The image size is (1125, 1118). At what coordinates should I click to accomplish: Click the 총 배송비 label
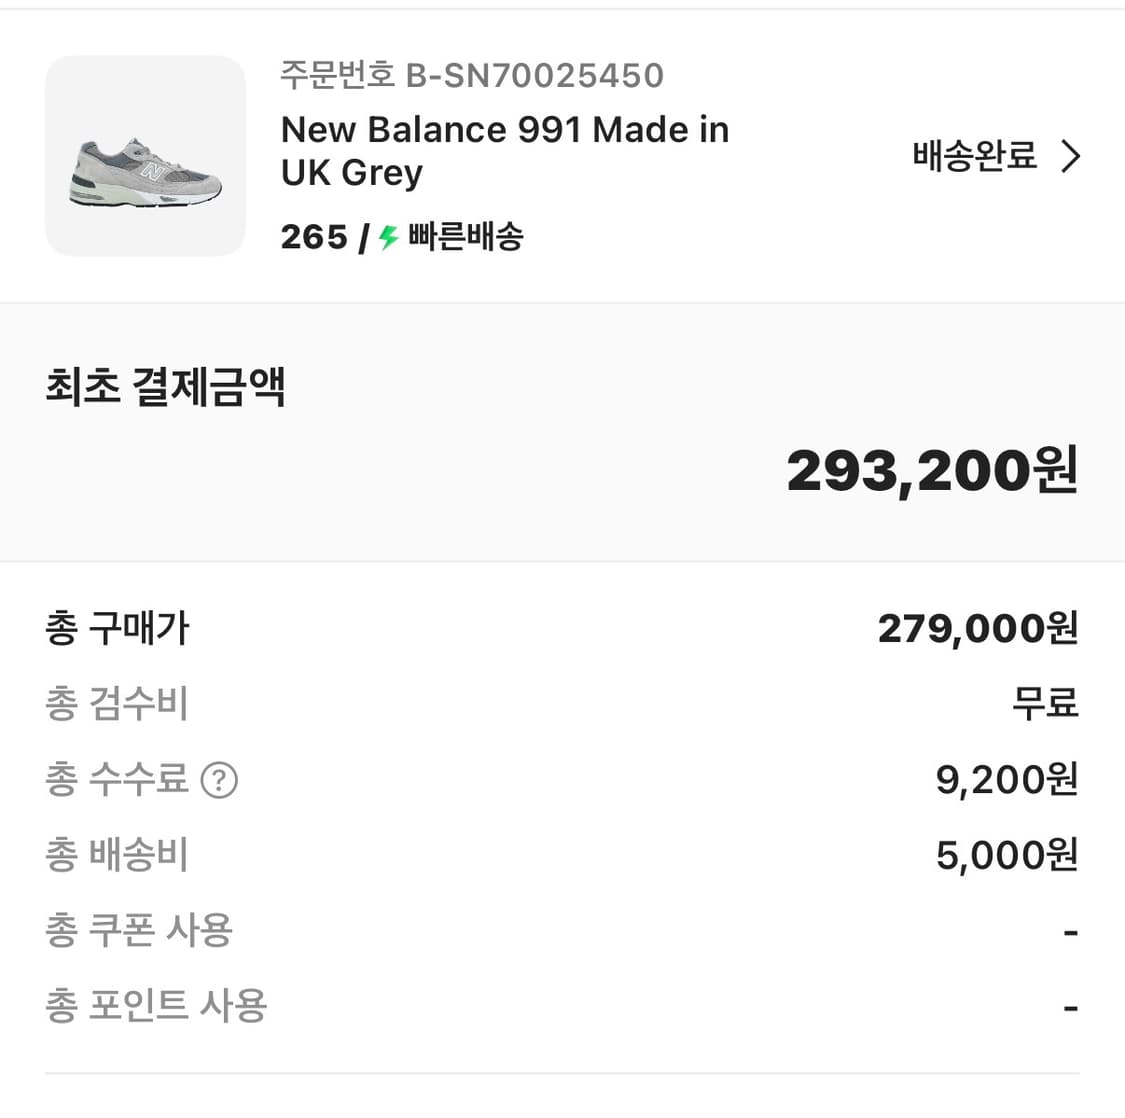point(115,855)
